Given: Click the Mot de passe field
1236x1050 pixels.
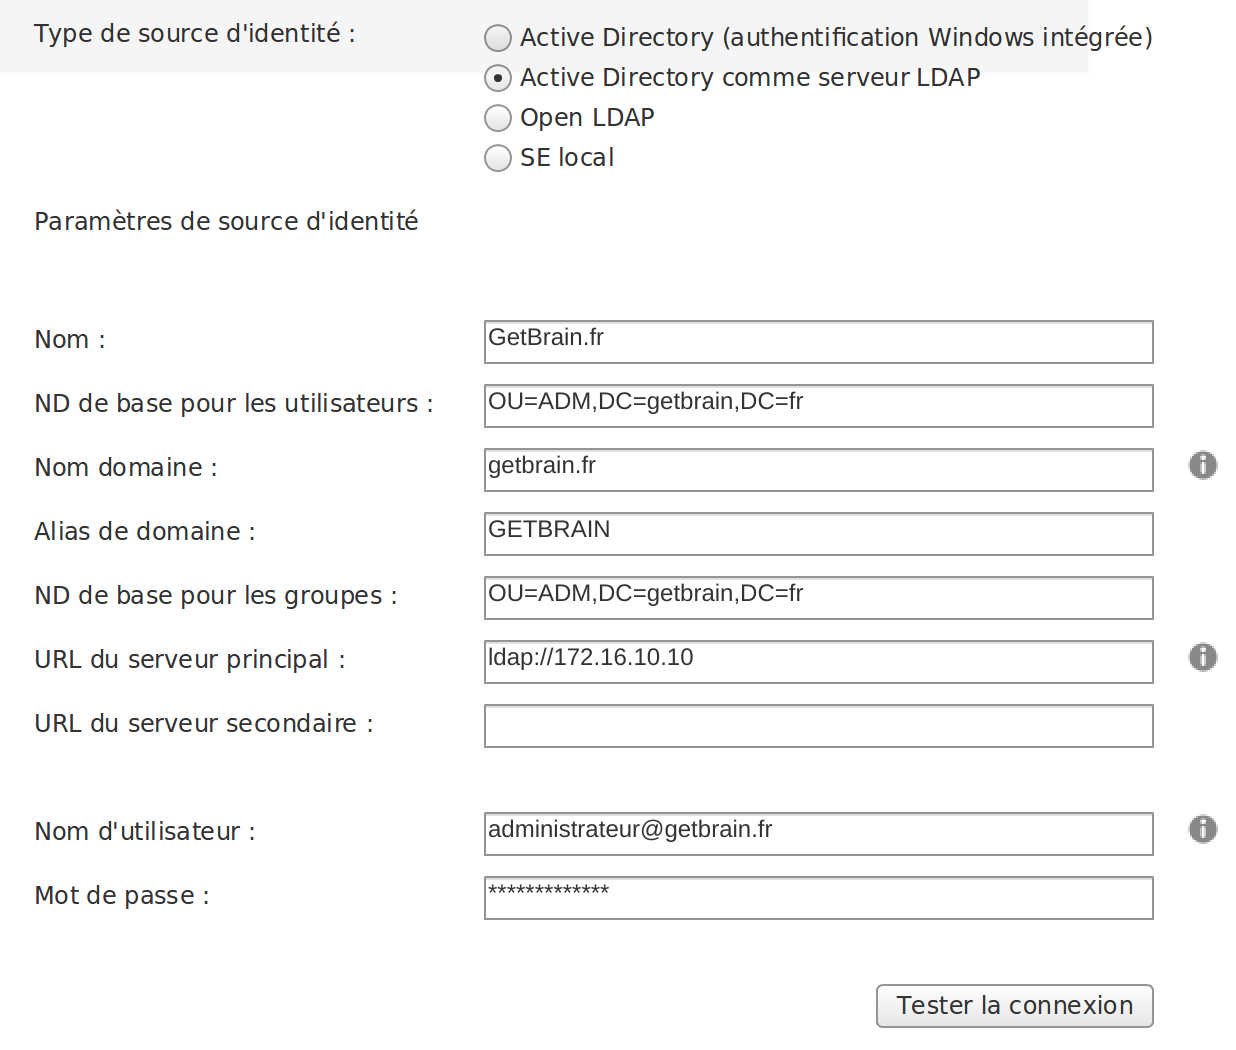Looking at the screenshot, I should (819, 898).
